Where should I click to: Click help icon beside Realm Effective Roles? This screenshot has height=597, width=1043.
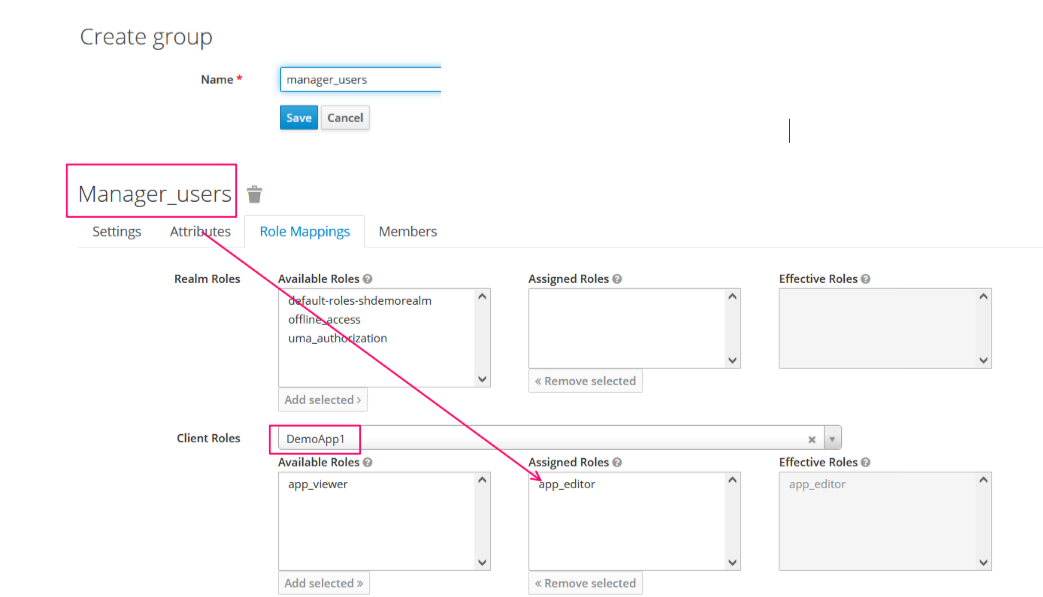(x=866, y=279)
